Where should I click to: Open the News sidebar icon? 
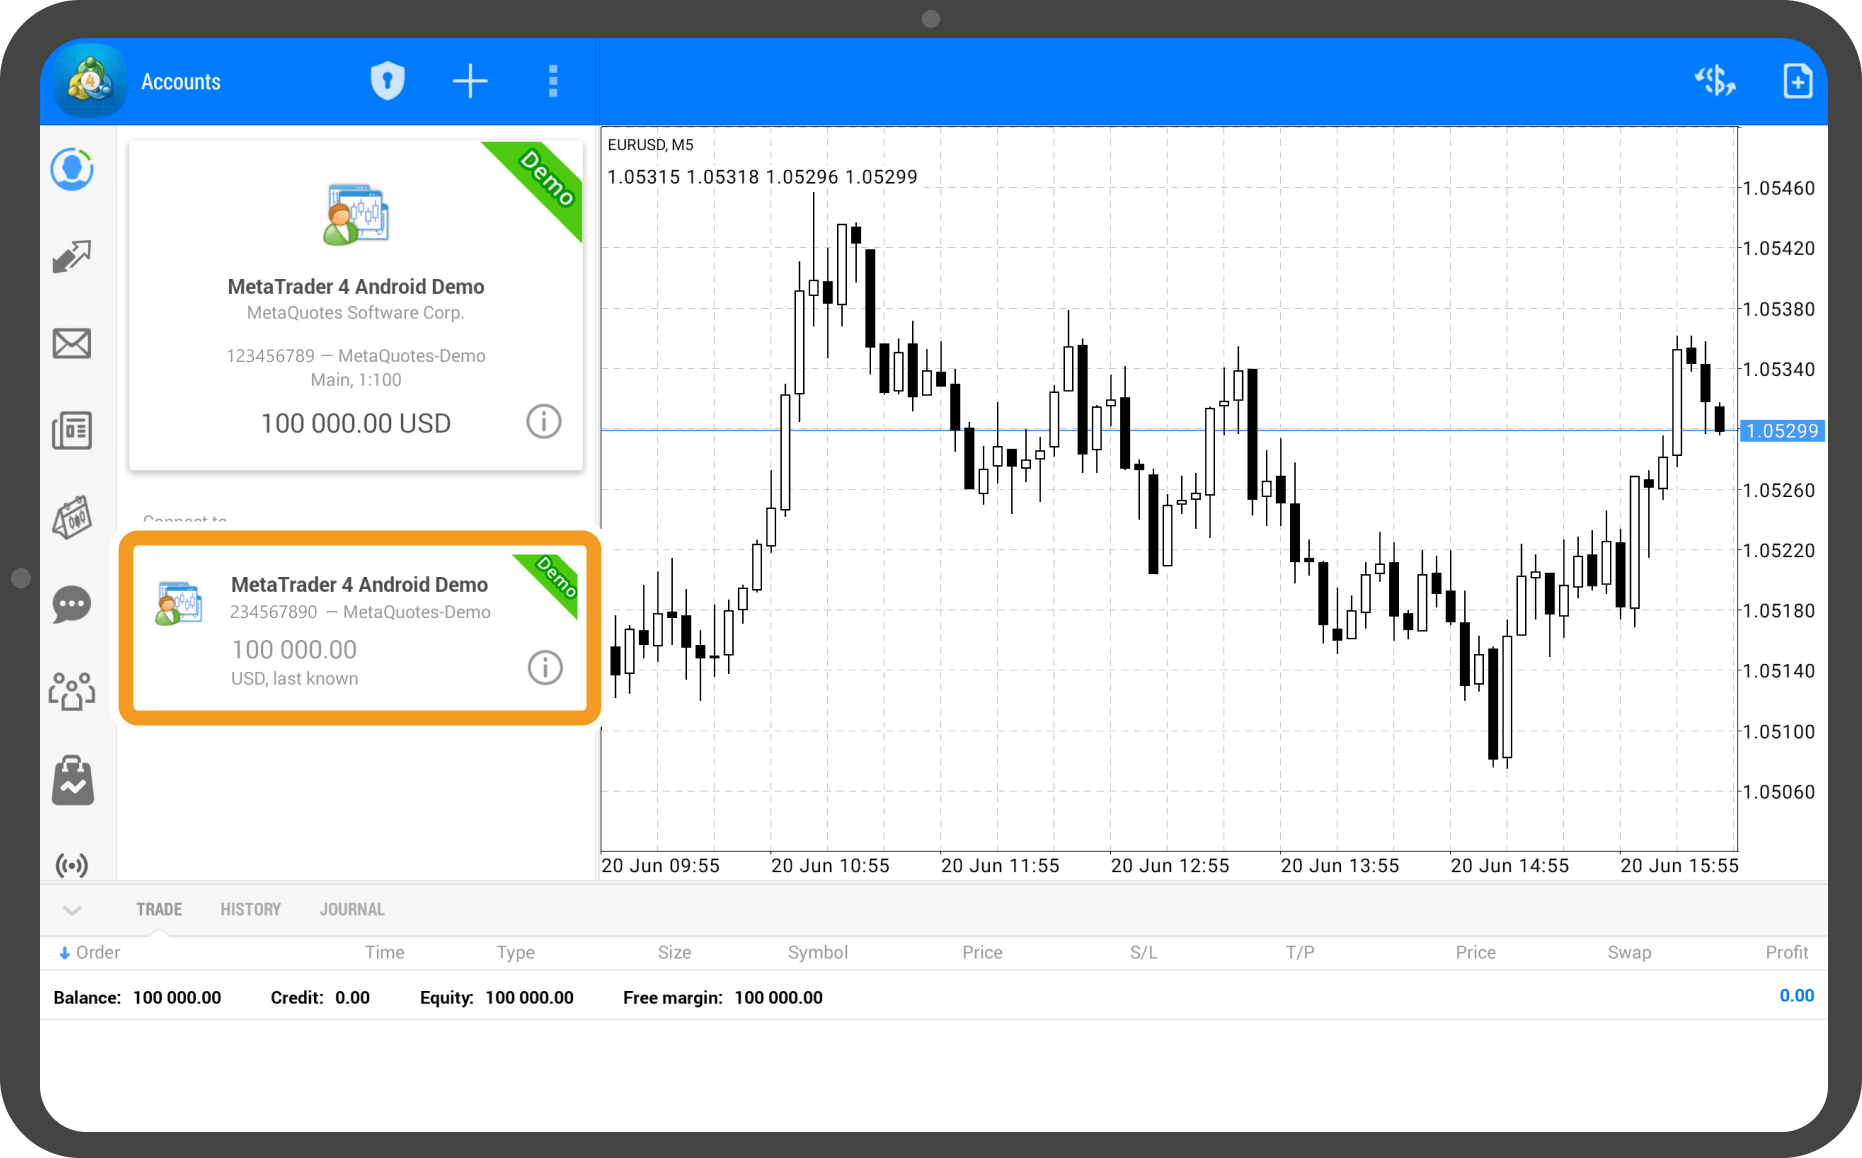(x=72, y=431)
